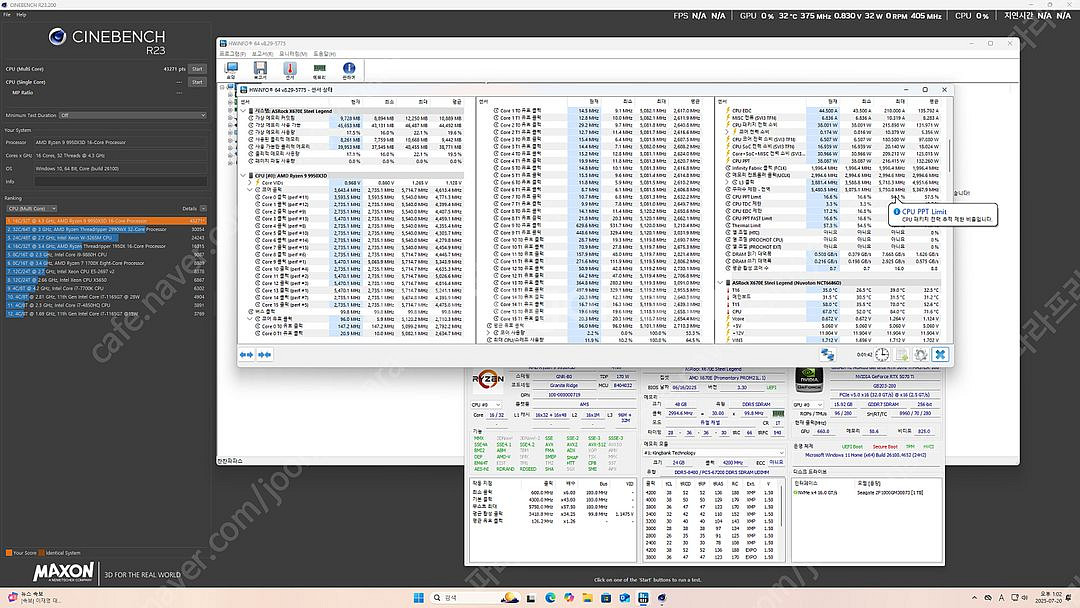The height and width of the screenshot is (608, 1080).
Task: Select the AMD Ryzen 9 9950X3D orange ranking bar
Action: (106, 221)
